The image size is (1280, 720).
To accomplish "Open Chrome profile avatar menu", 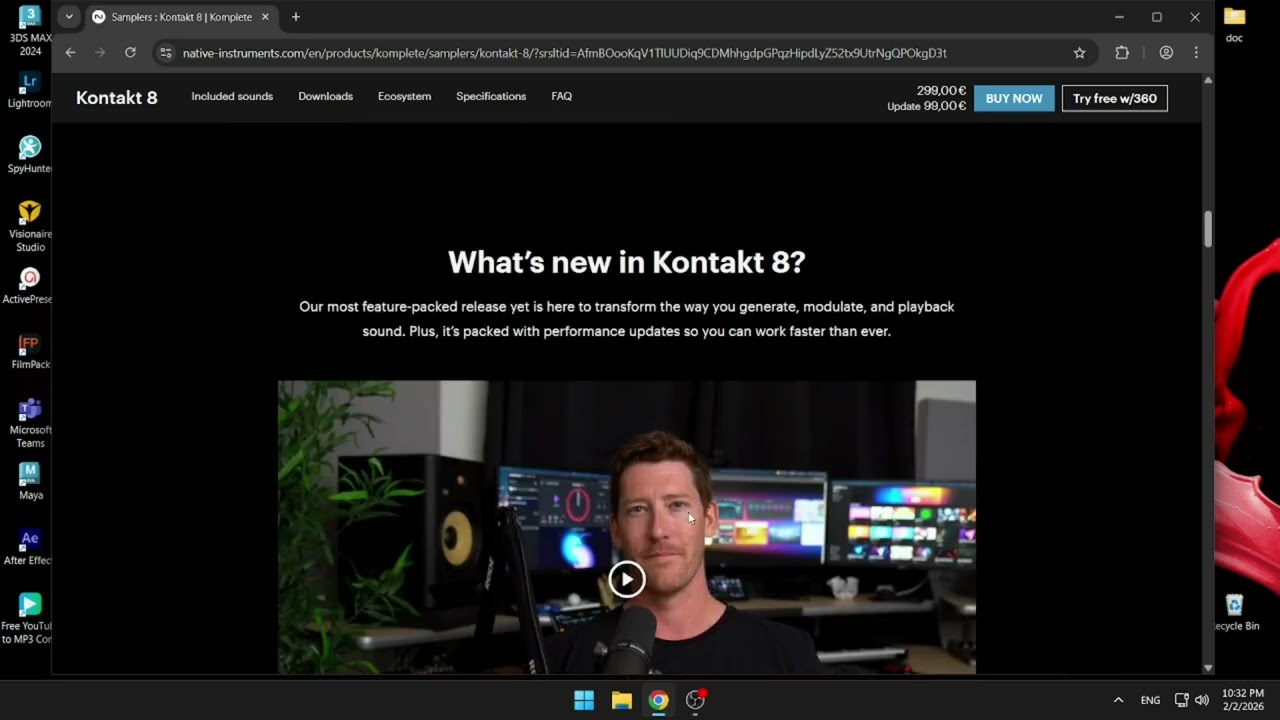I will coord(1166,53).
